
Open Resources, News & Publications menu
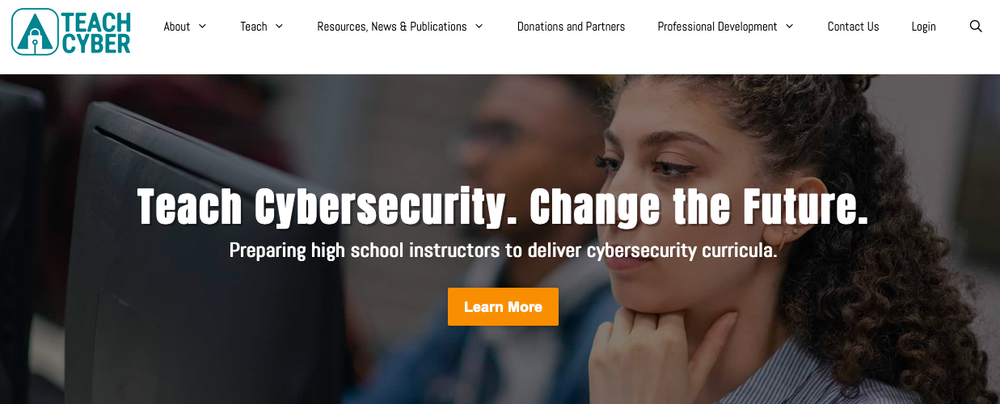pos(392,27)
